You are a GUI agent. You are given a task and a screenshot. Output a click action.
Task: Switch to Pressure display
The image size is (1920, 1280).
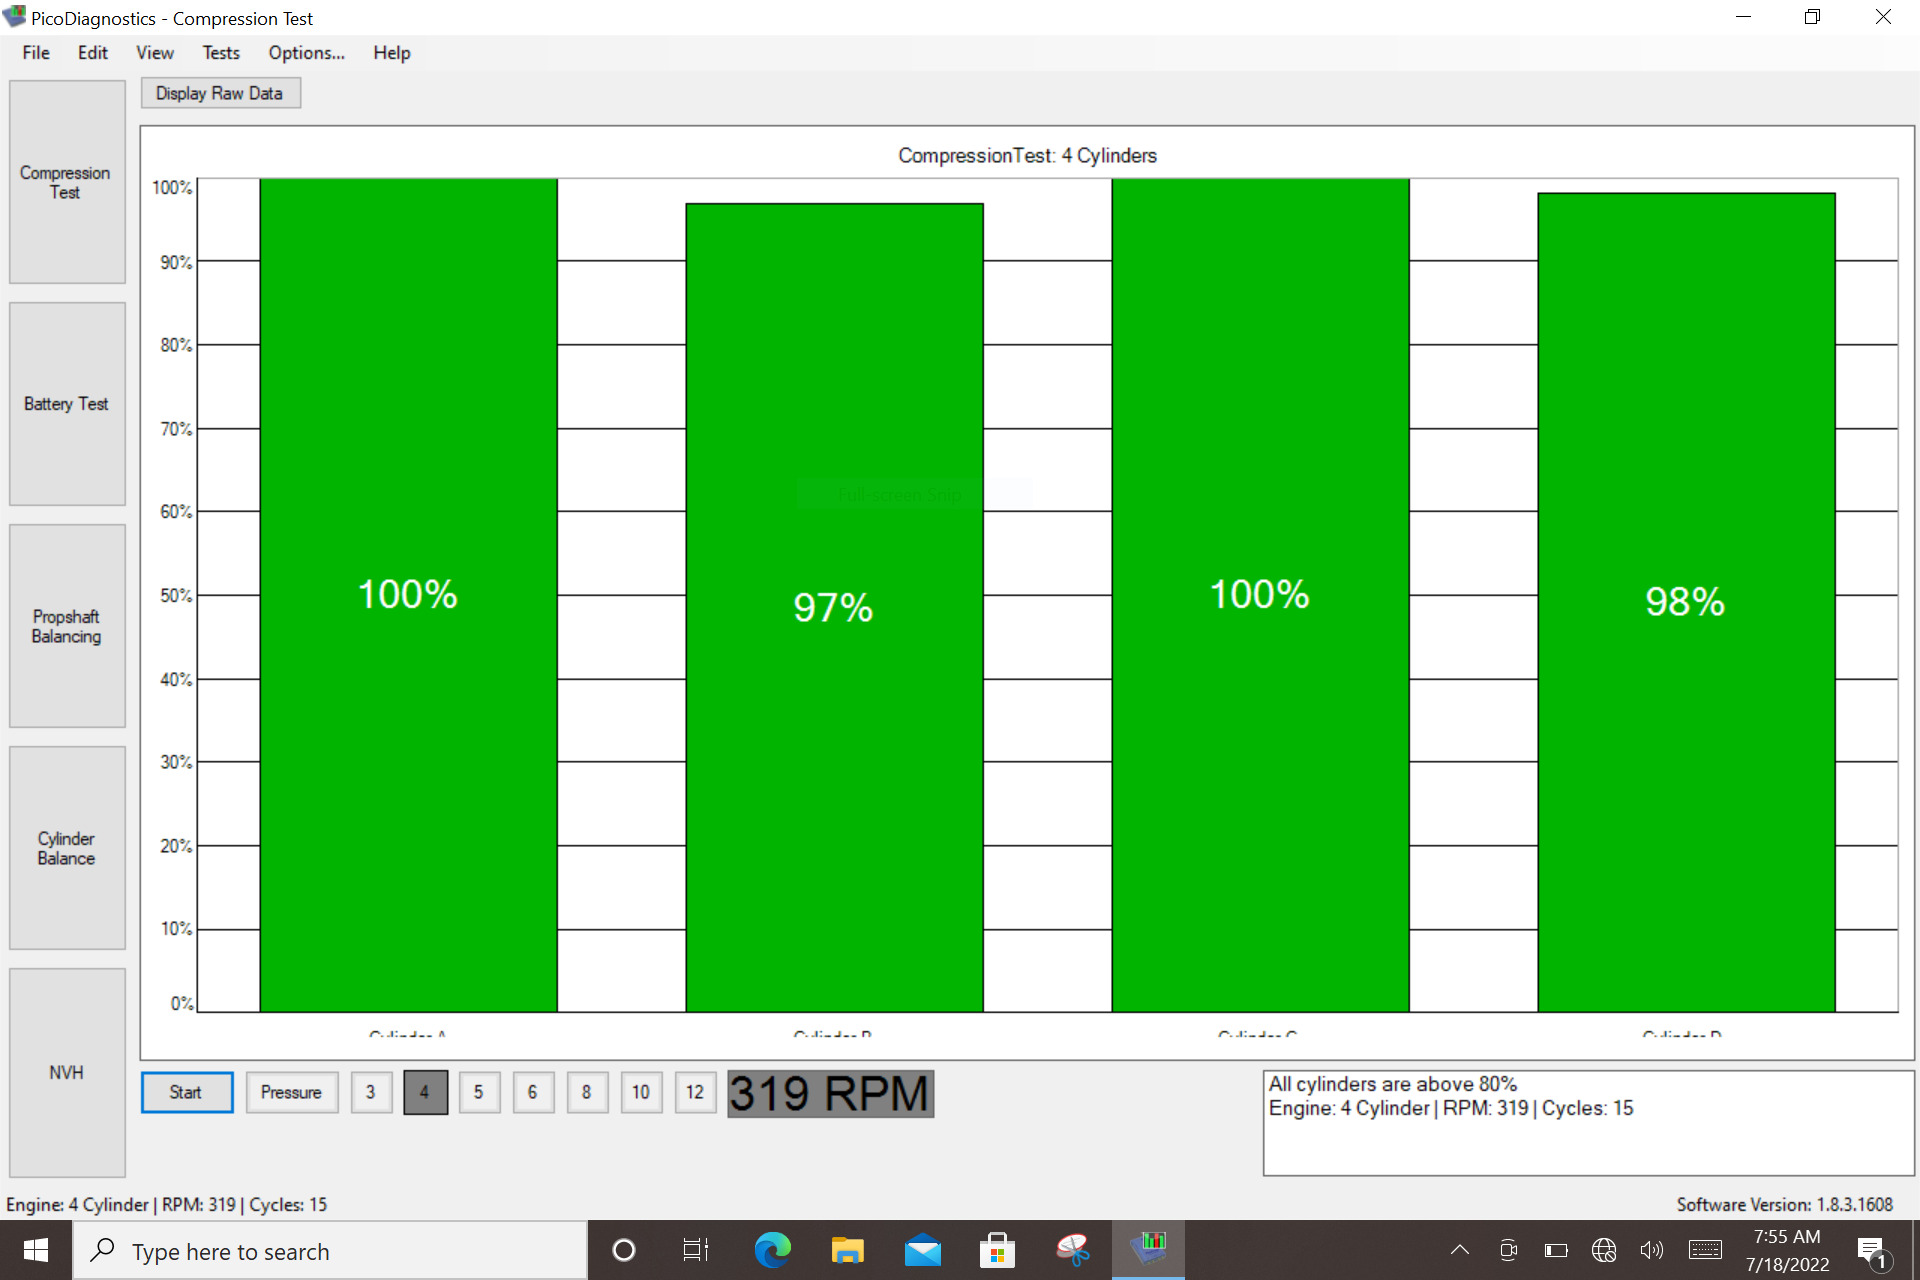[x=291, y=1092]
